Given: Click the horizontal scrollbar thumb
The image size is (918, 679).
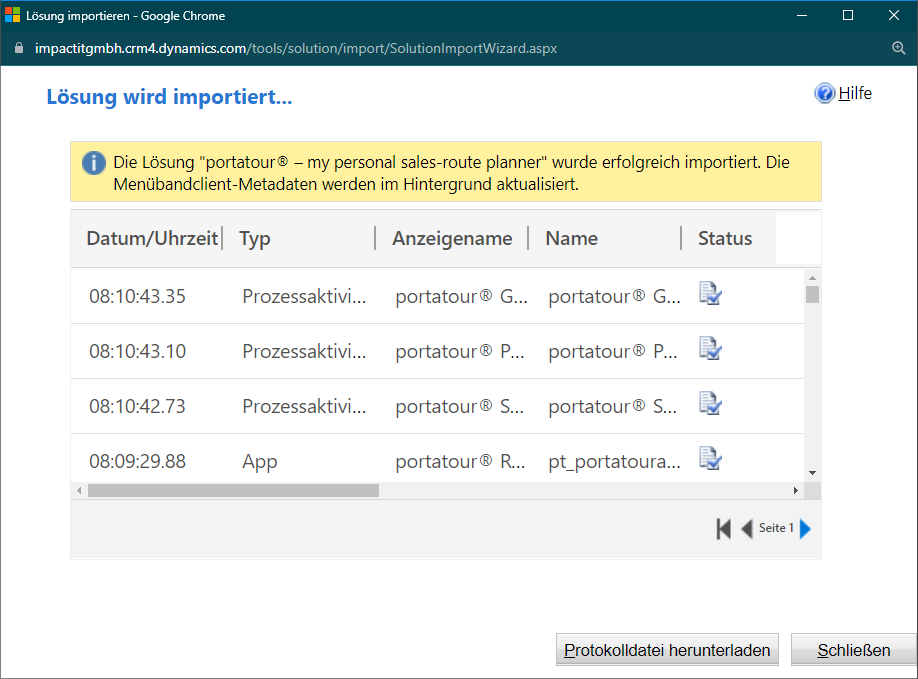Looking at the screenshot, I should pyautogui.click(x=234, y=491).
